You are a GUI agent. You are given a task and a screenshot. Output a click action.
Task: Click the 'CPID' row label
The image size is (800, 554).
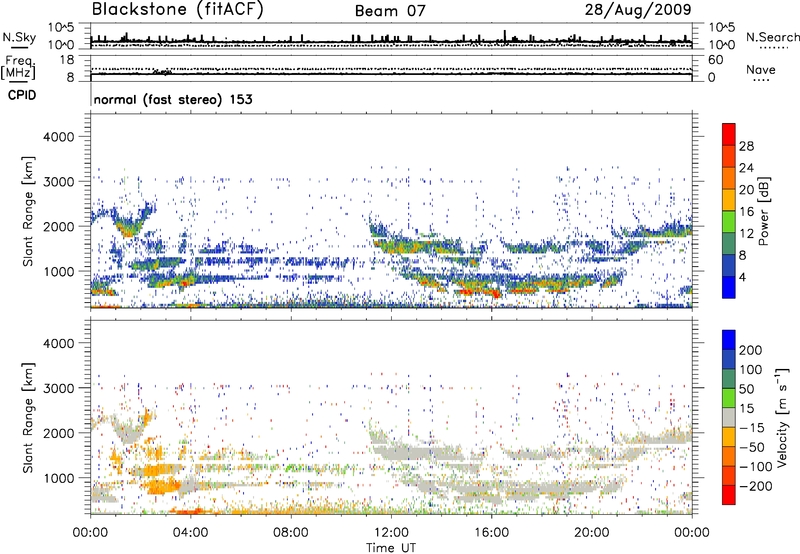(22, 95)
